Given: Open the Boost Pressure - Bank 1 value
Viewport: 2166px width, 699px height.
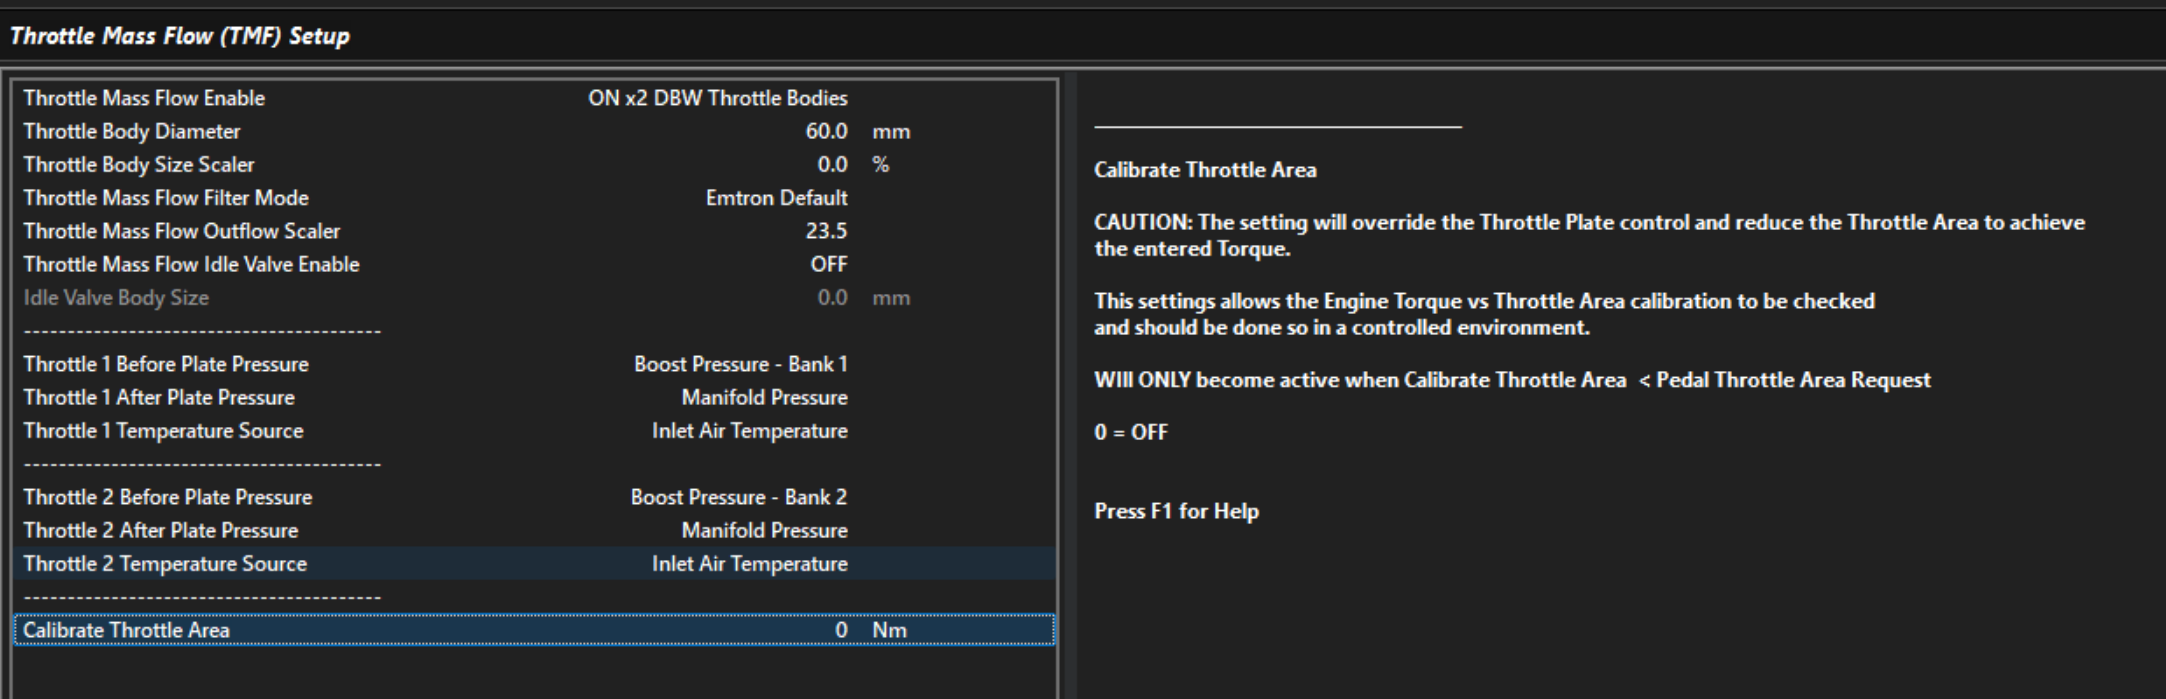Looking at the screenshot, I should click(740, 364).
